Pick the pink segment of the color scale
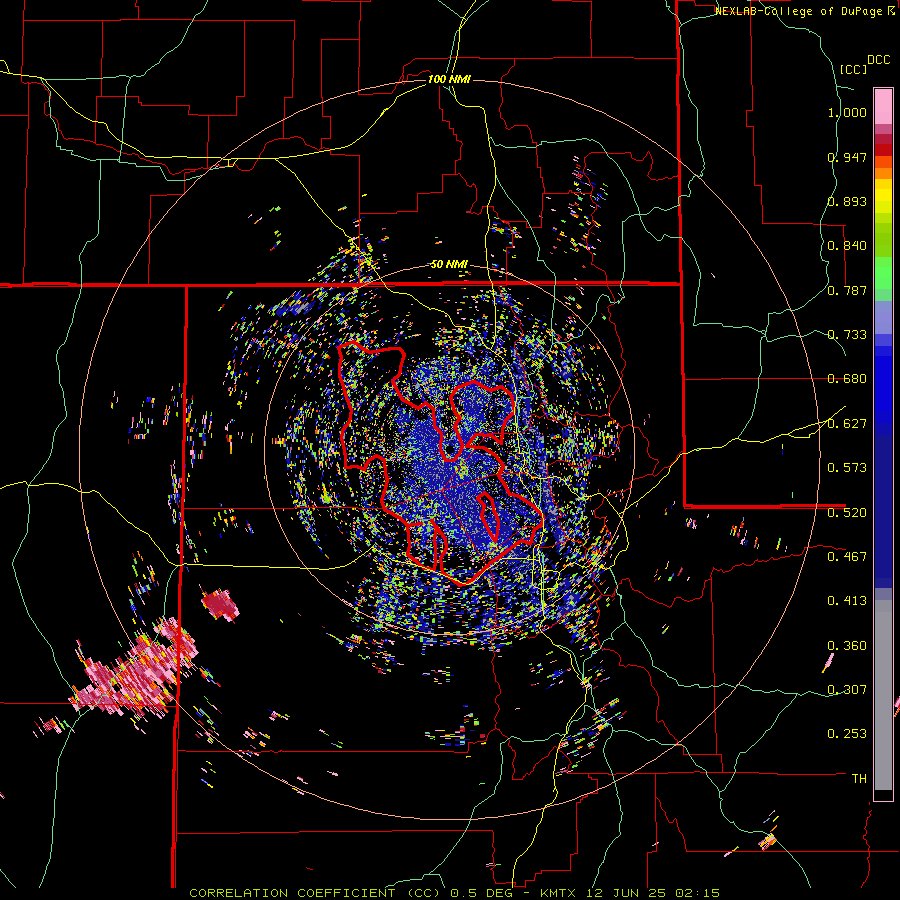The height and width of the screenshot is (900, 900). point(883,106)
